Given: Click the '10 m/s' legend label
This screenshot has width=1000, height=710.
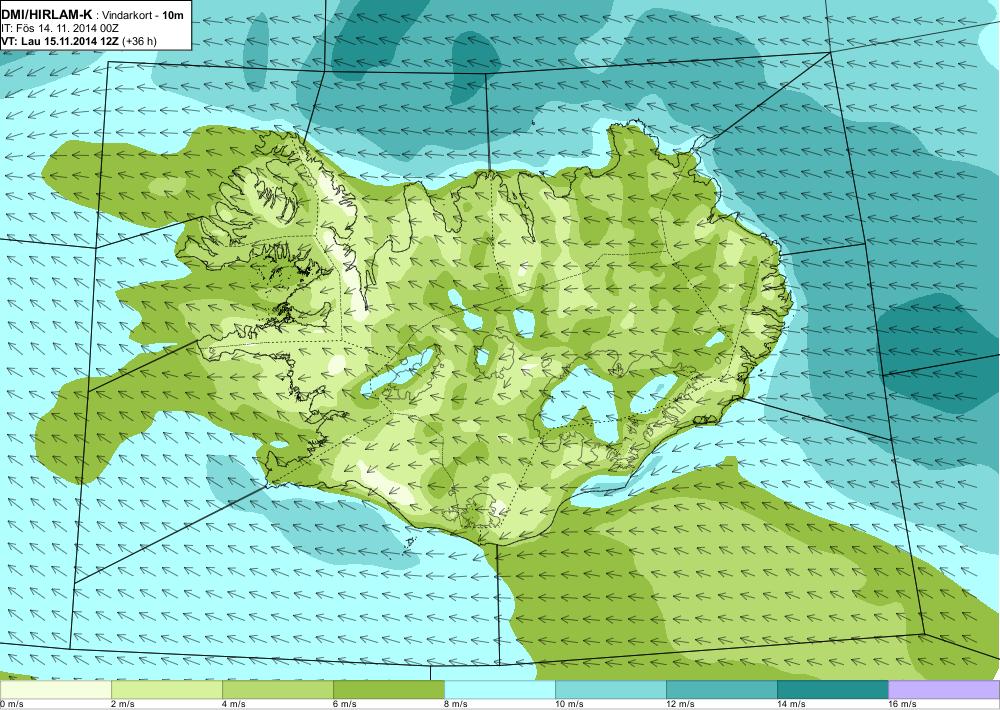Looking at the screenshot, I should pos(569,704).
